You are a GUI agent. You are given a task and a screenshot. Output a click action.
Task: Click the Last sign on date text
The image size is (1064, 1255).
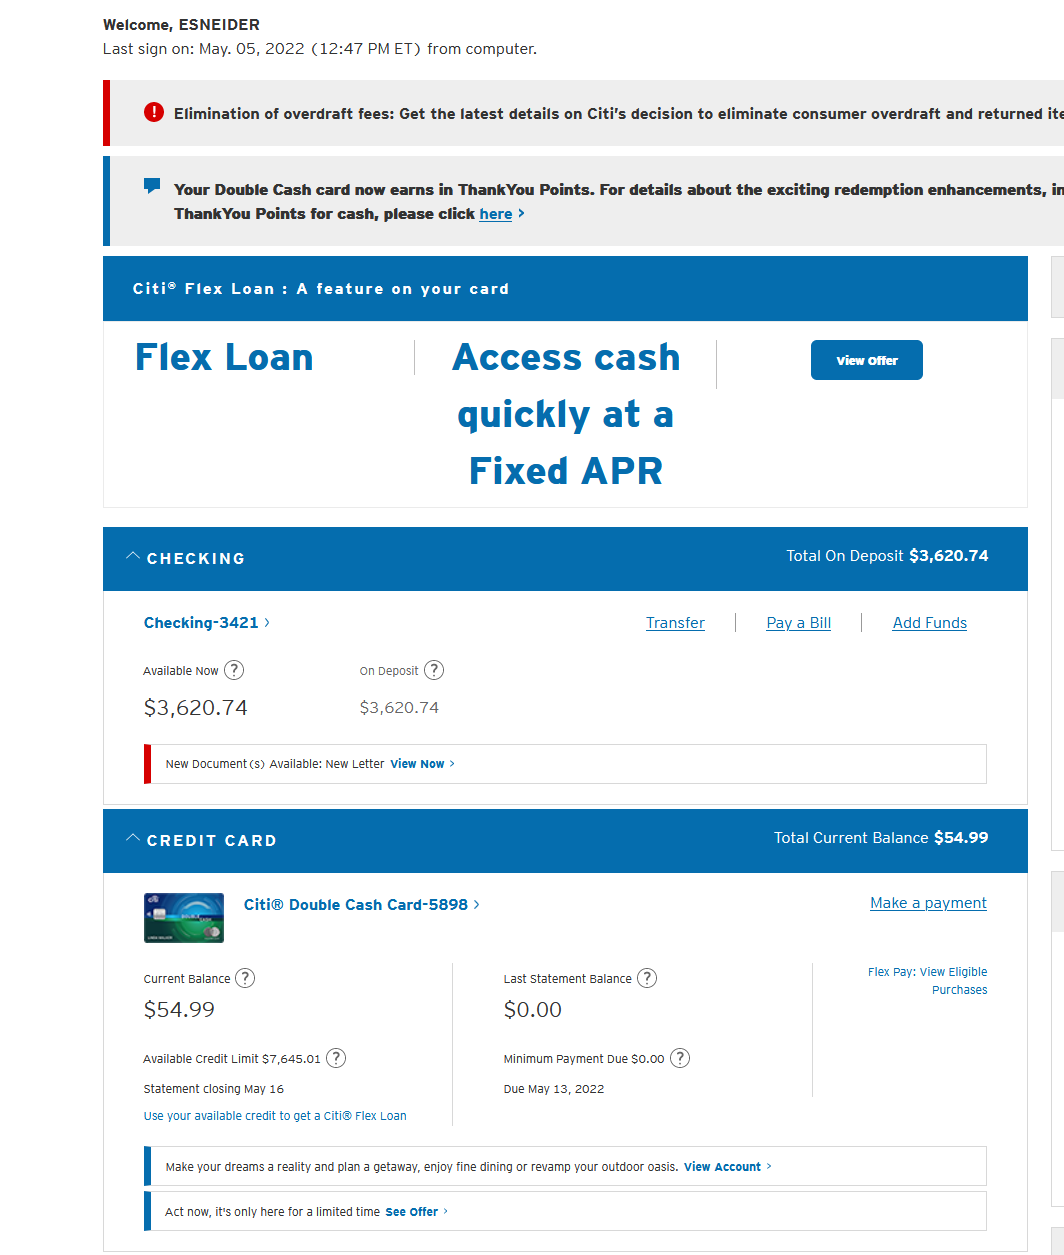coord(320,49)
